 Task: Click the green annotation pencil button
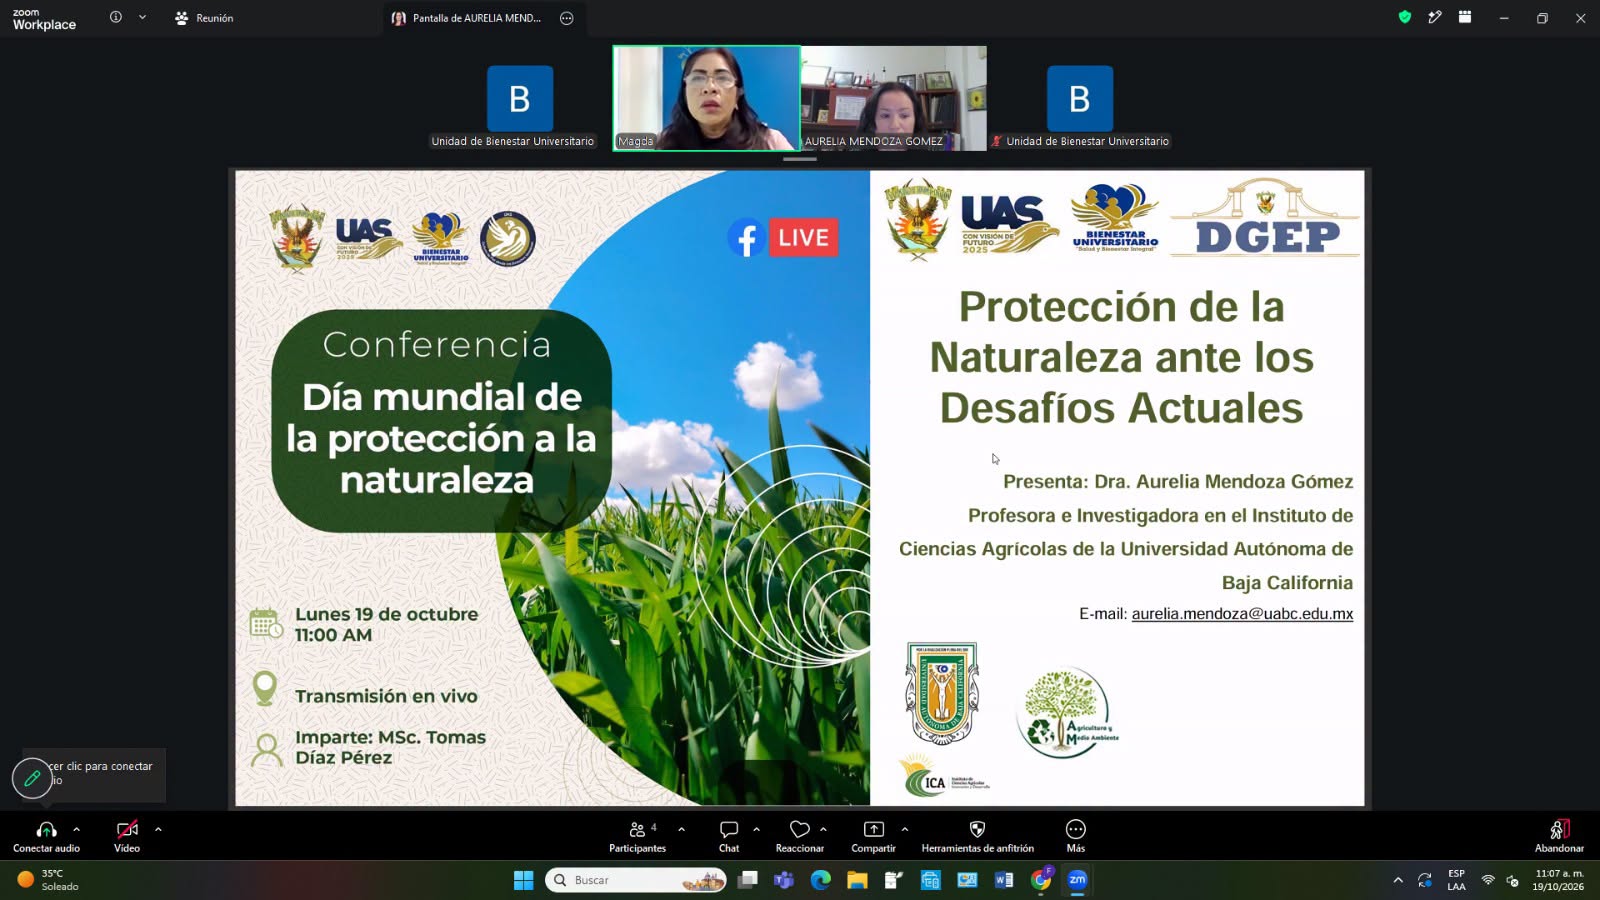coord(32,777)
